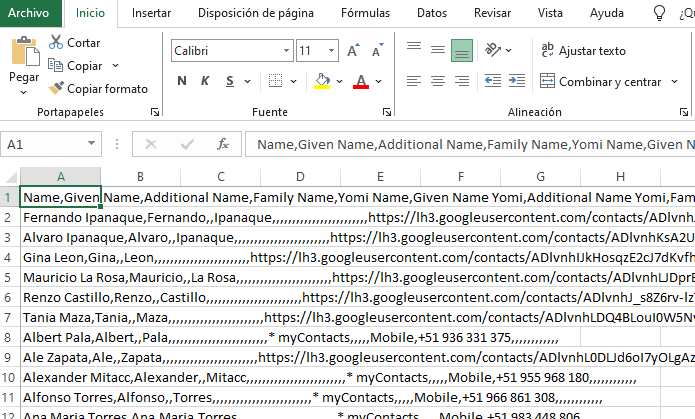This screenshot has height=419, width=695.
Task: Open borders dropdown arrow
Action: click(x=293, y=82)
